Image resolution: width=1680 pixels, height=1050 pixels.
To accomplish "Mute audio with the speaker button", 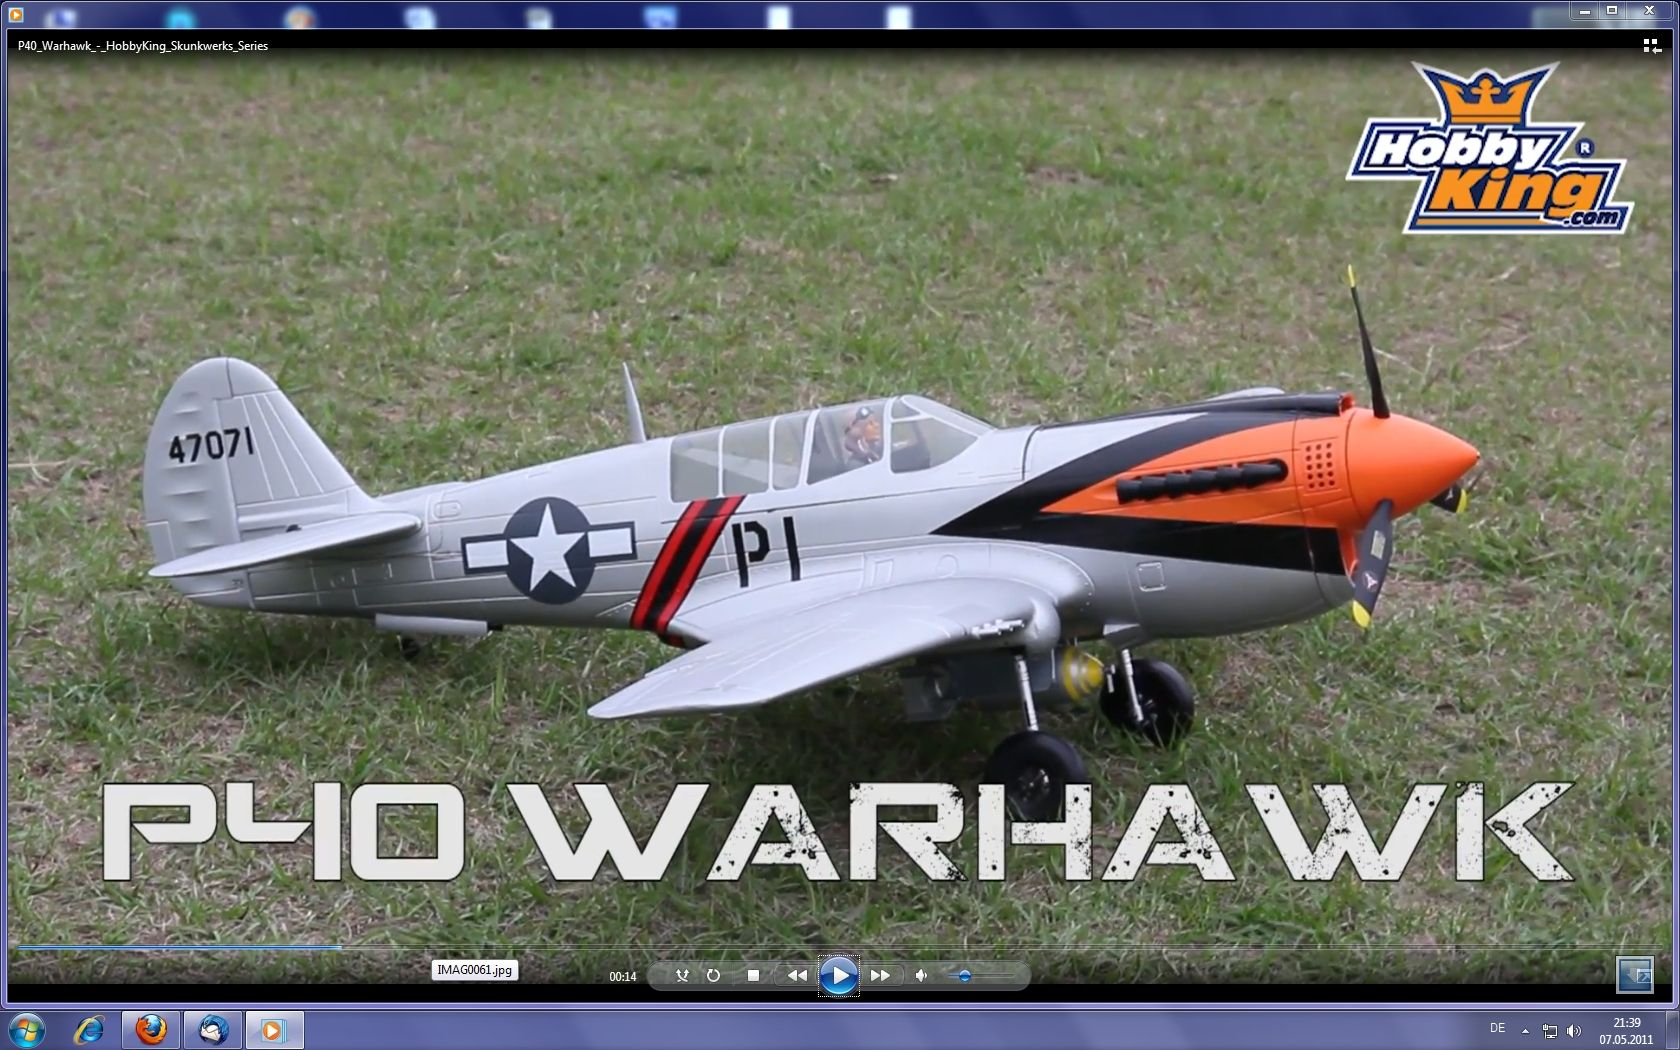I will click(x=922, y=975).
